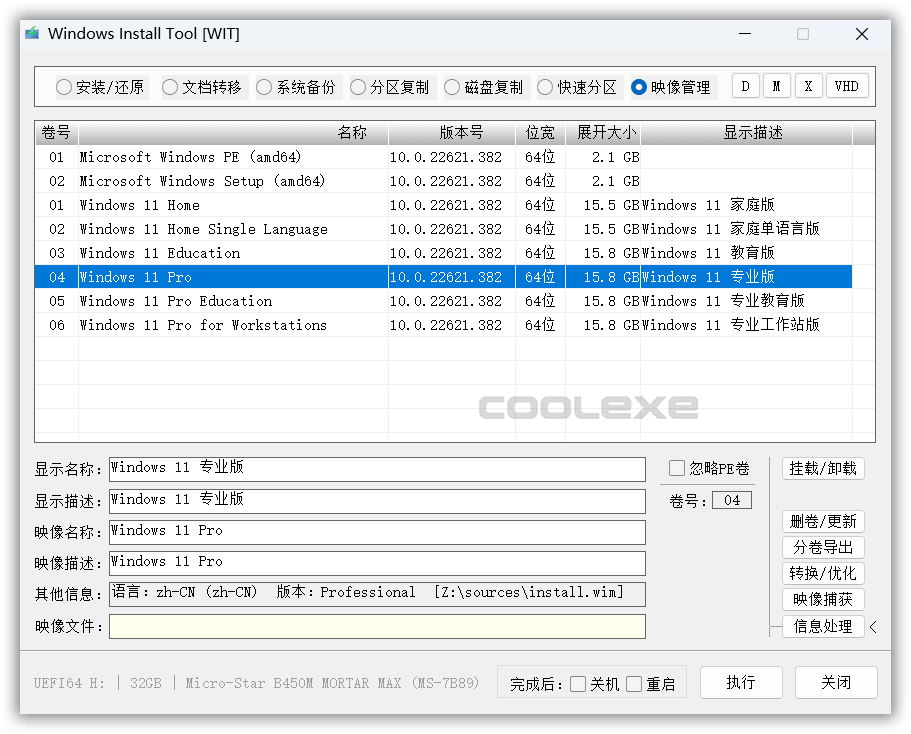Select the Windows 11 Home Single Language row
This screenshot has height=734, width=911.
444,229
